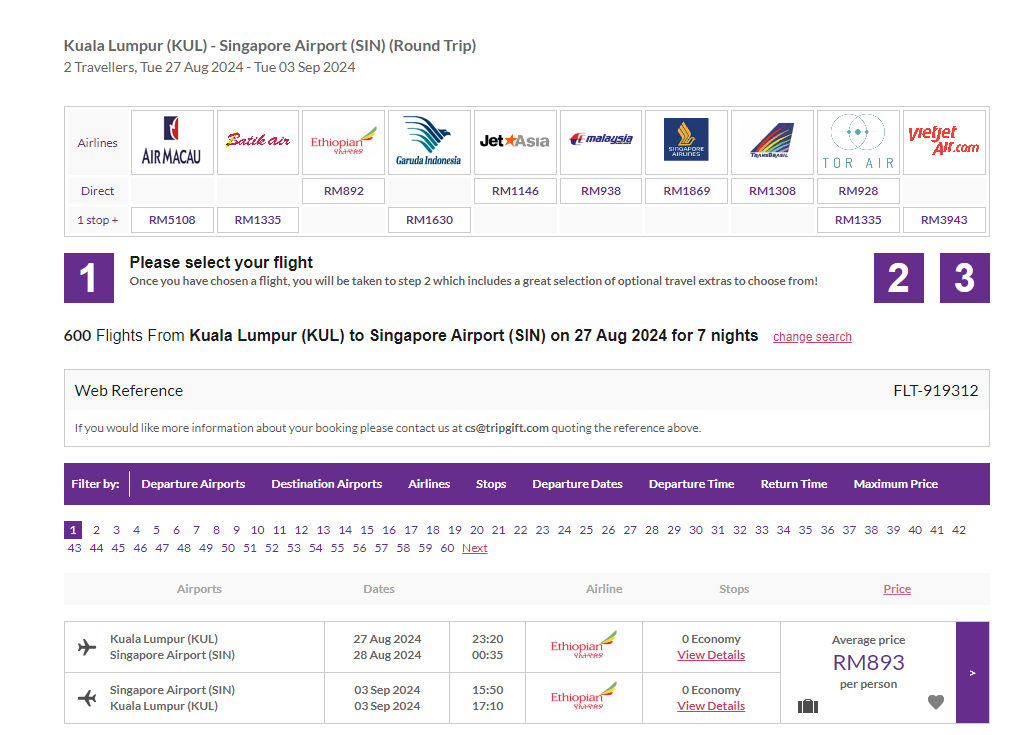Go to step 3 box

(x=965, y=278)
